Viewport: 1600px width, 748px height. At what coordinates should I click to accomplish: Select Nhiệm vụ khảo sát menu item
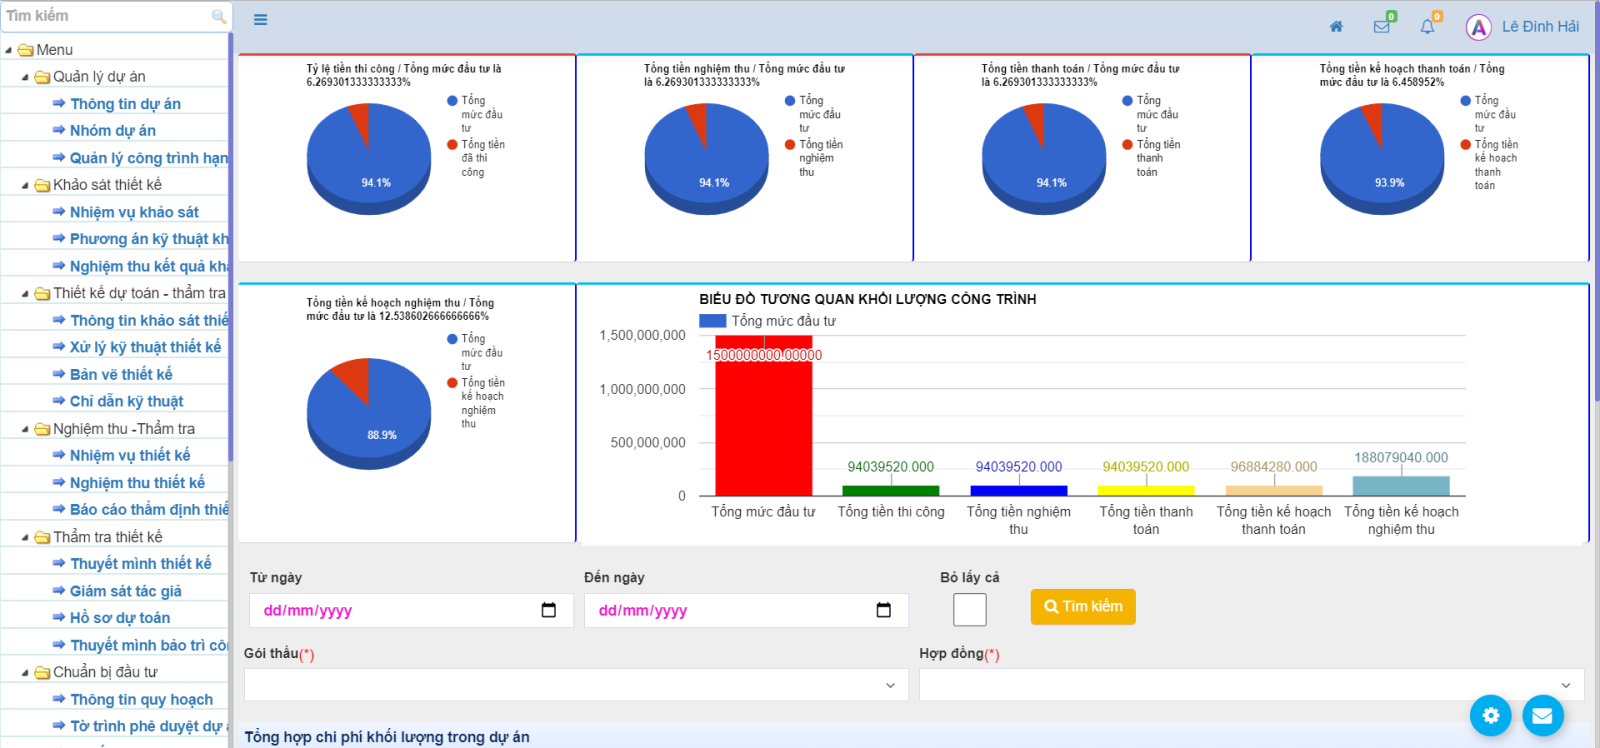tap(134, 212)
